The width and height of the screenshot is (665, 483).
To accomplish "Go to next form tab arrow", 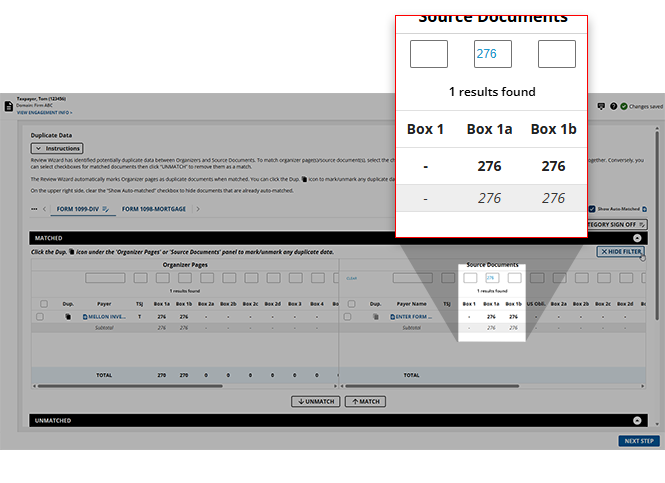I will tap(198, 209).
